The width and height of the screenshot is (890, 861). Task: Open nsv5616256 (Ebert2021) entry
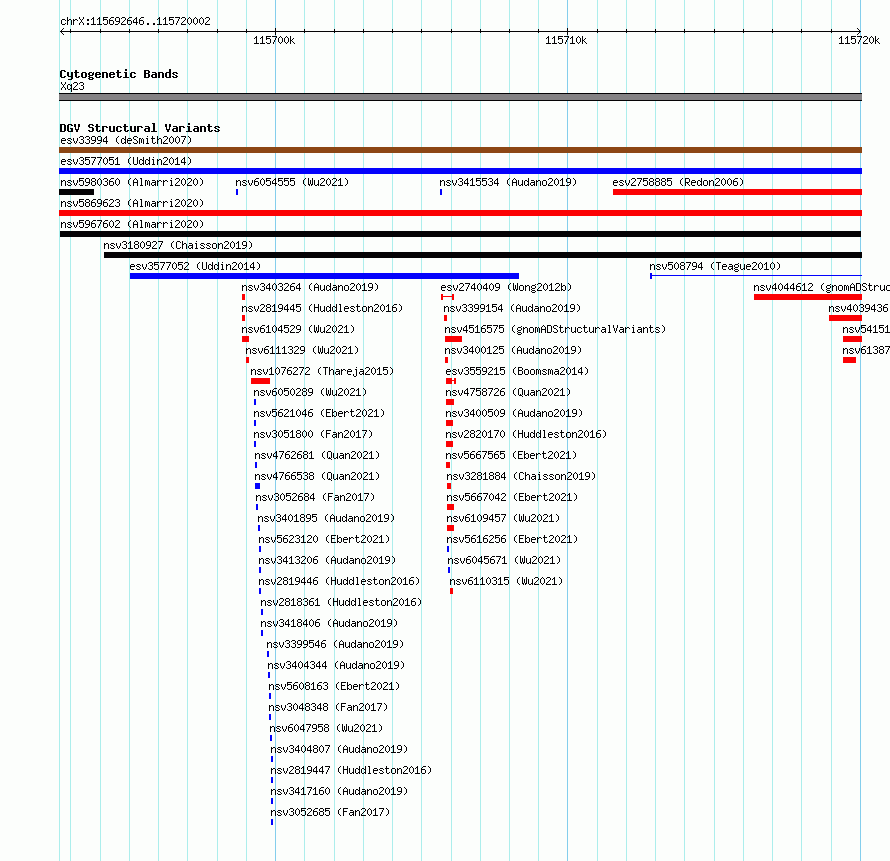[x=512, y=539]
